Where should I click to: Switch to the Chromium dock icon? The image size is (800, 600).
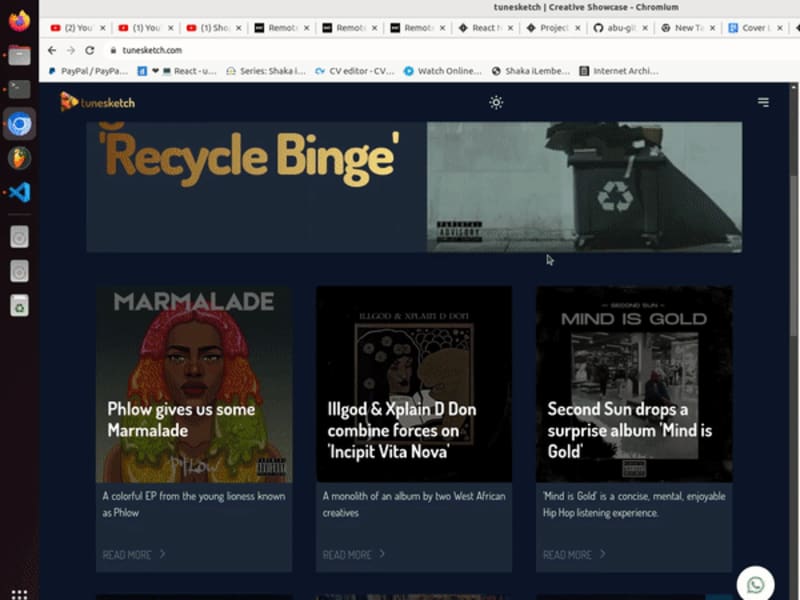19,124
